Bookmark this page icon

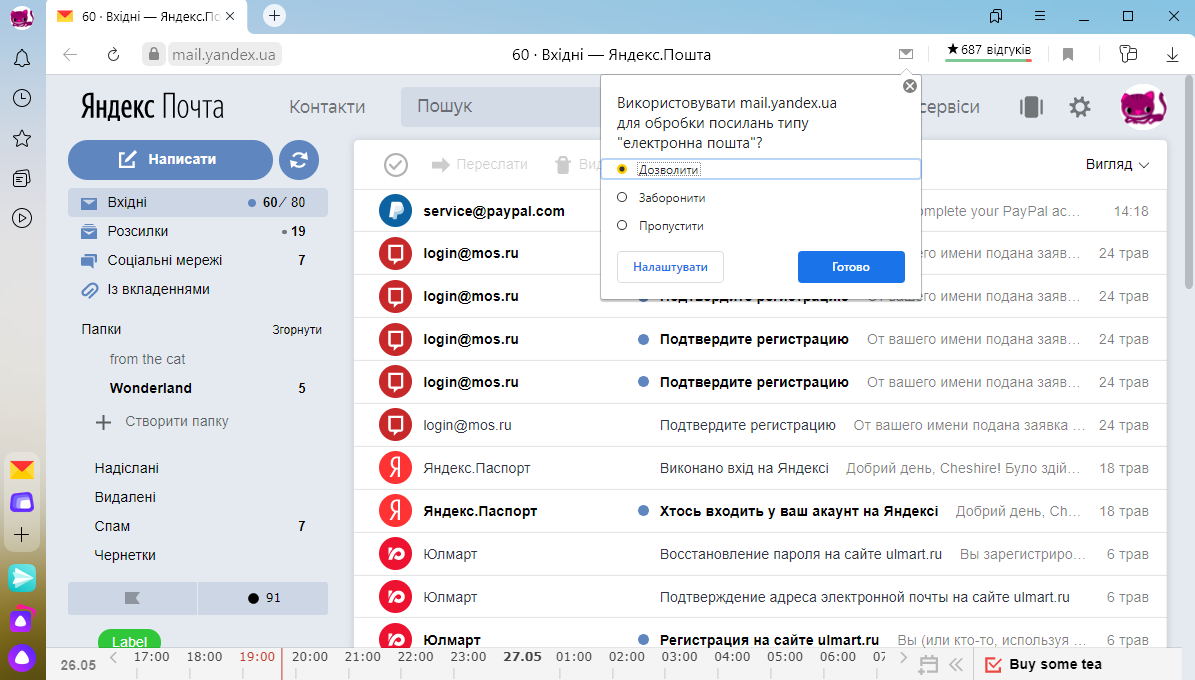point(1068,54)
